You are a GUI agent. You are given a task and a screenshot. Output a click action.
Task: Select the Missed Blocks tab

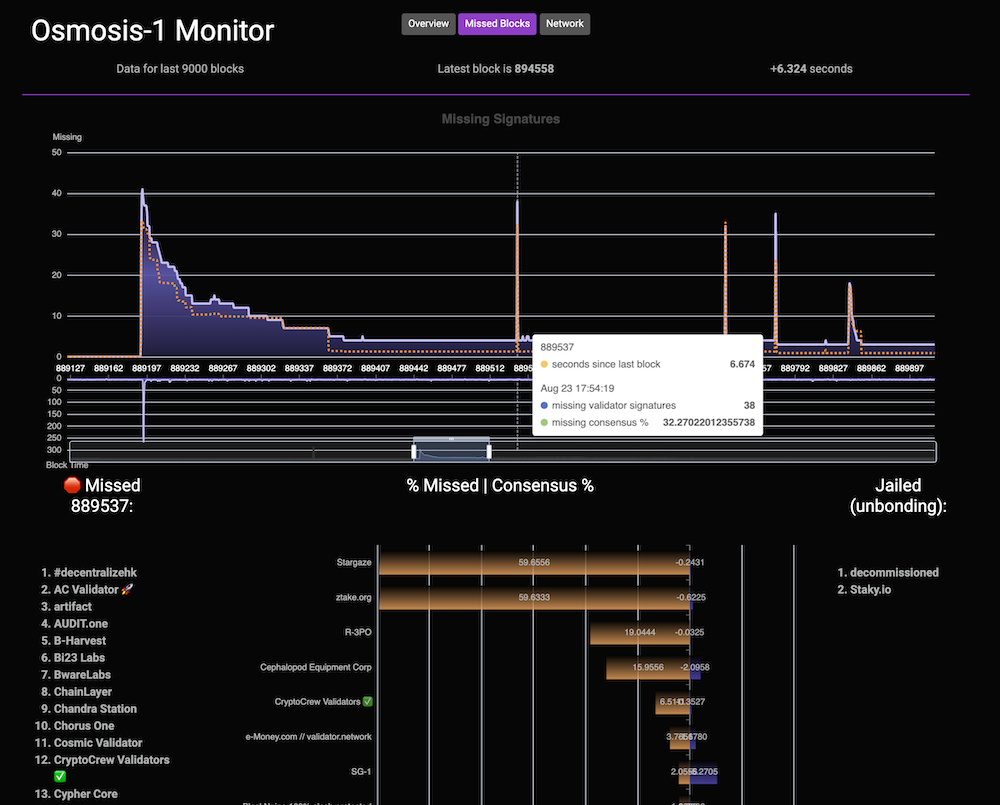pos(497,24)
